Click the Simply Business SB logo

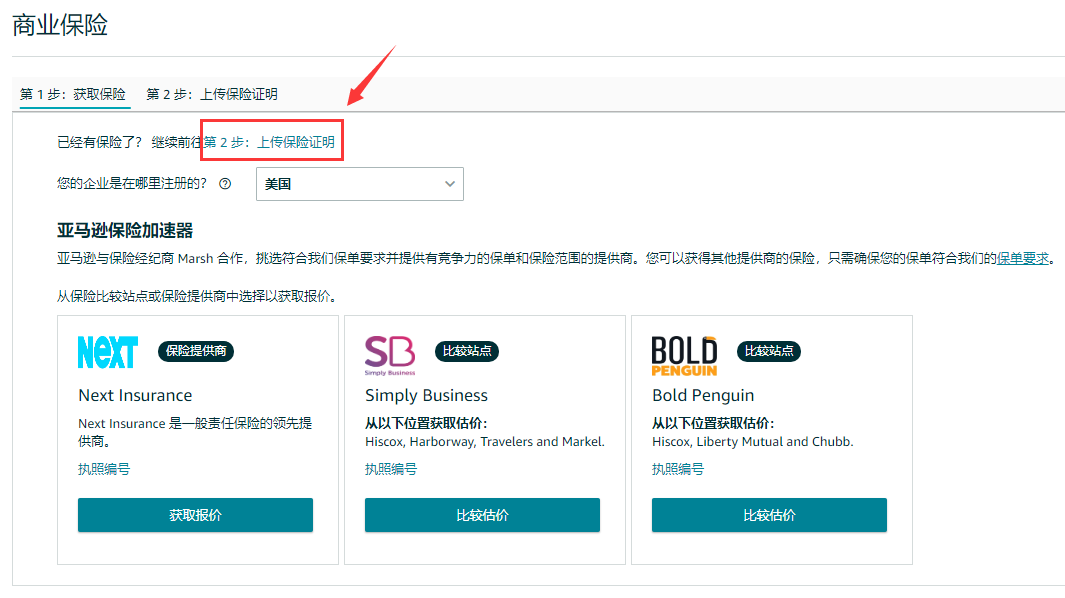[x=390, y=355]
